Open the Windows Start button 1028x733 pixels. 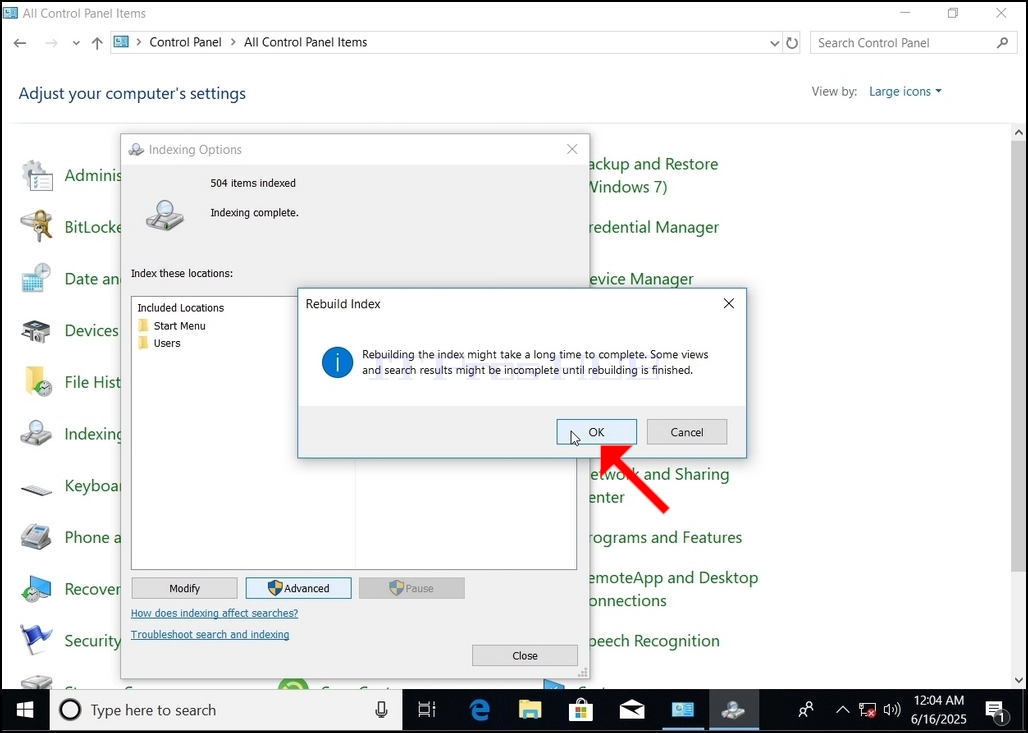pos(25,710)
